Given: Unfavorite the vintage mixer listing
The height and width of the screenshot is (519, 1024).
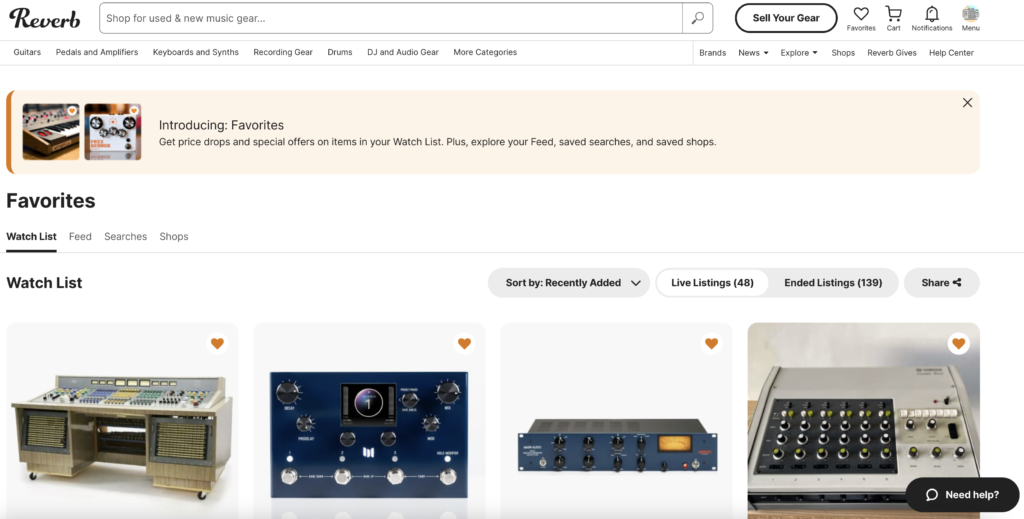Looking at the screenshot, I should tap(958, 344).
